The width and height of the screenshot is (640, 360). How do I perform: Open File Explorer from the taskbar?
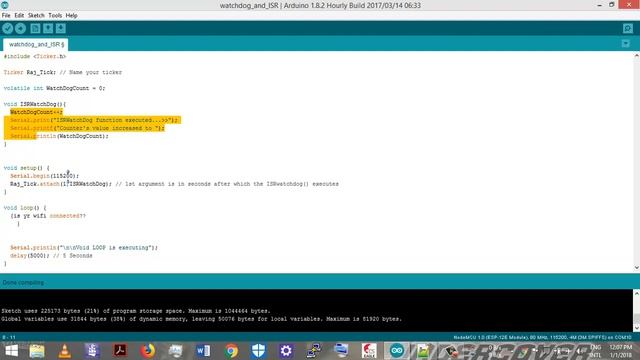coord(37,351)
